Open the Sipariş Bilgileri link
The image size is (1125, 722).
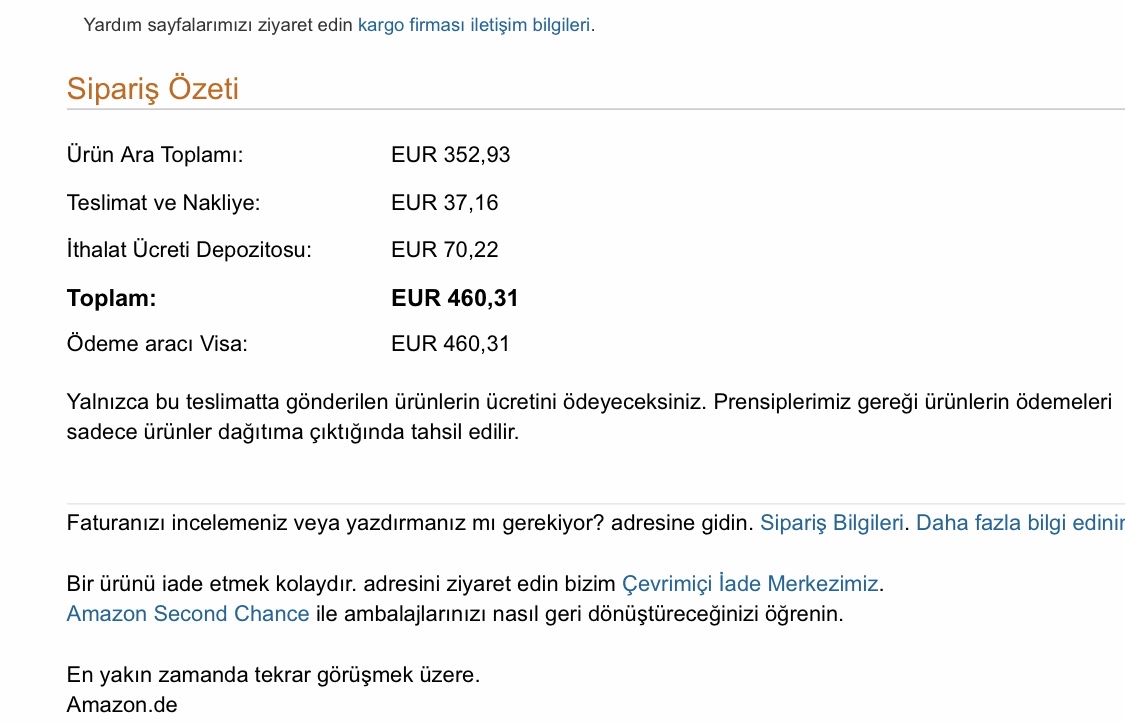(832, 522)
